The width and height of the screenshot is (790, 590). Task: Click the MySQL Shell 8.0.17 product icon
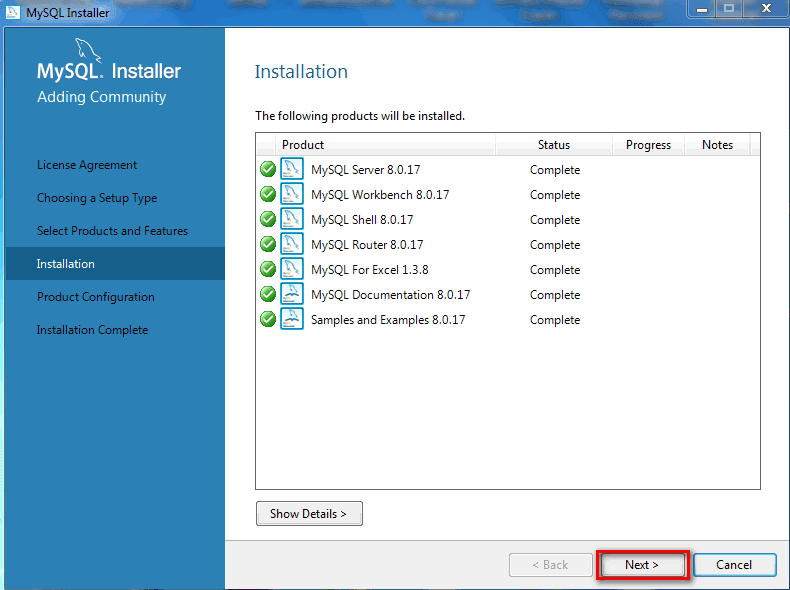(x=292, y=219)
